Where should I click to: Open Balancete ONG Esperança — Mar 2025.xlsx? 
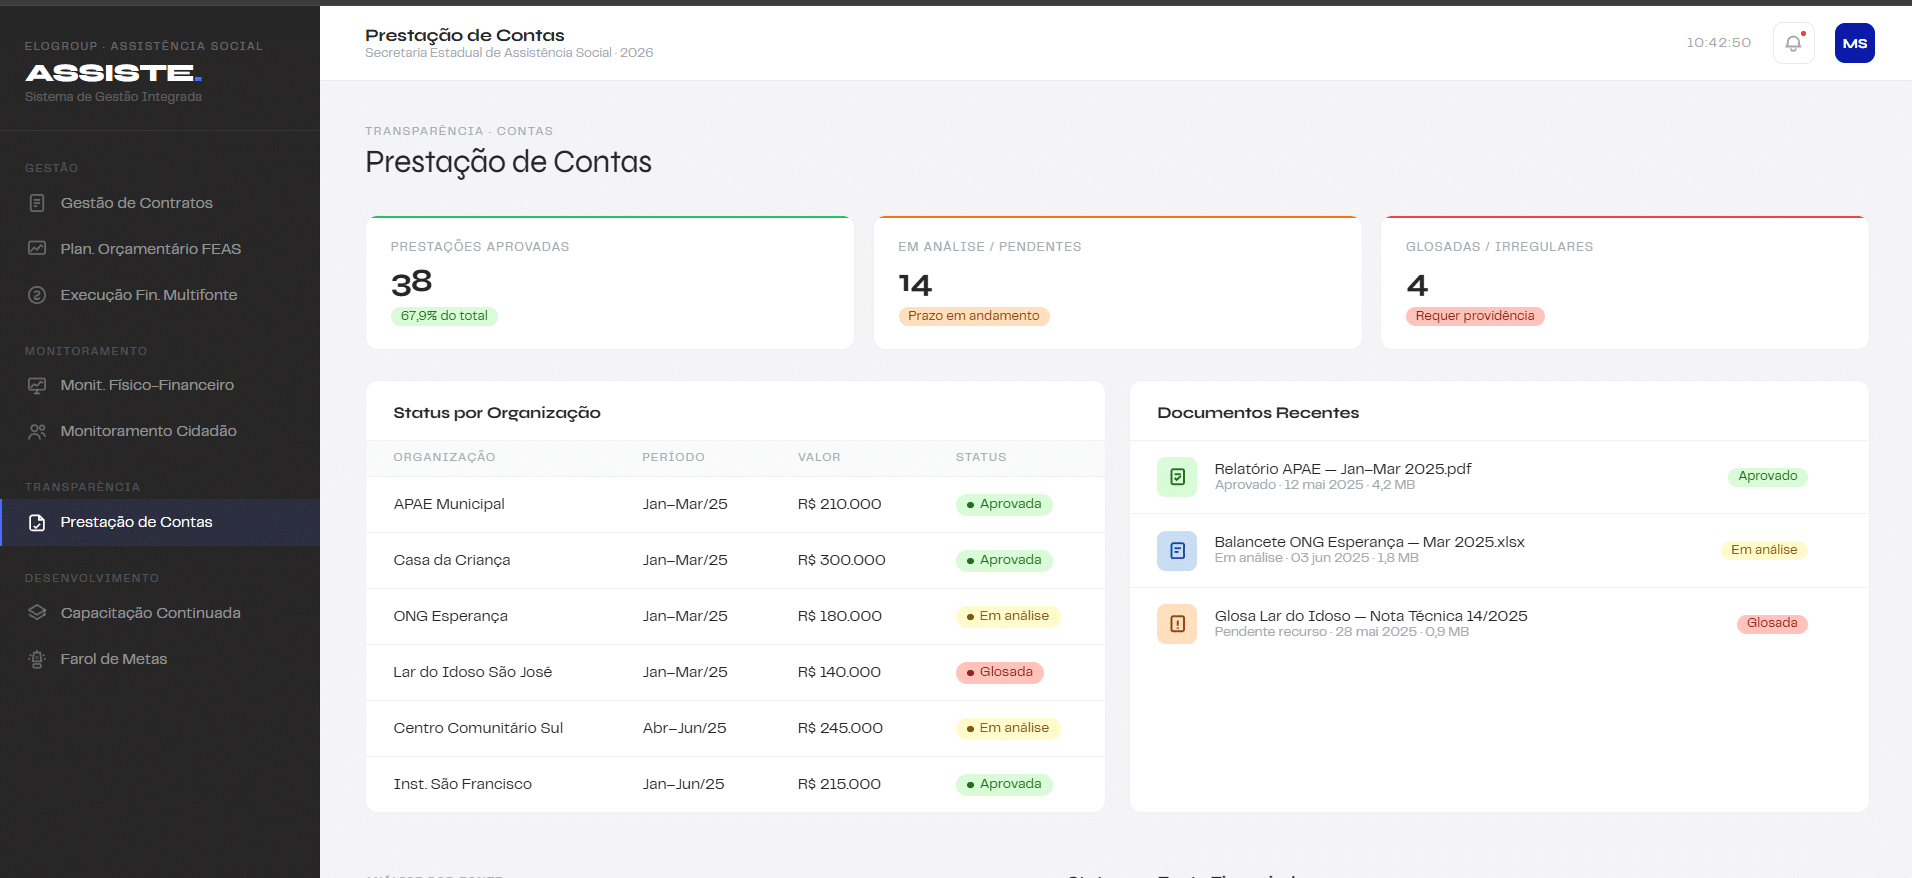[x=1369, y=542]
